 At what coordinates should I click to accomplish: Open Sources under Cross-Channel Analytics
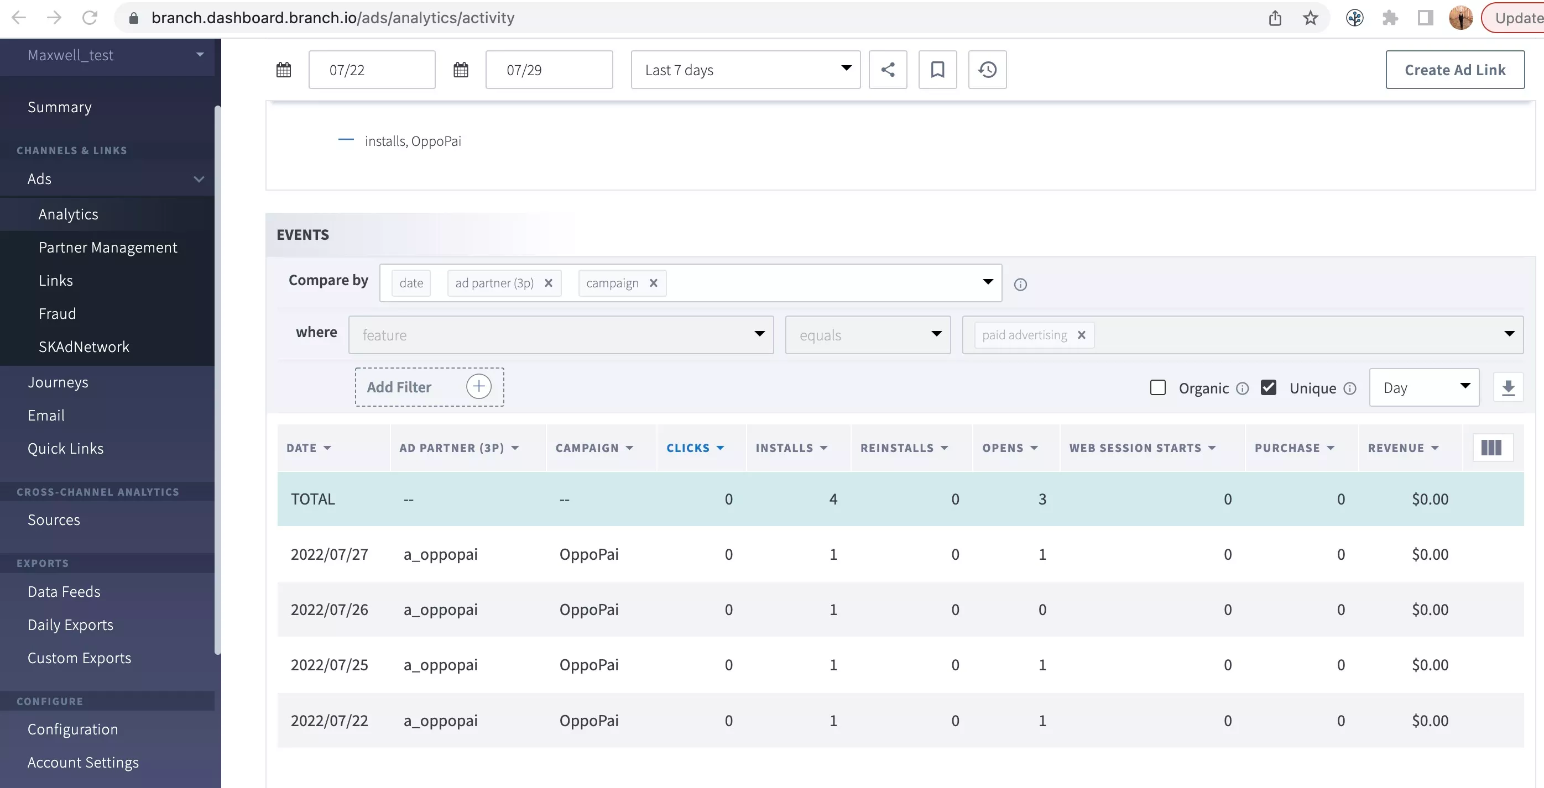54,520
